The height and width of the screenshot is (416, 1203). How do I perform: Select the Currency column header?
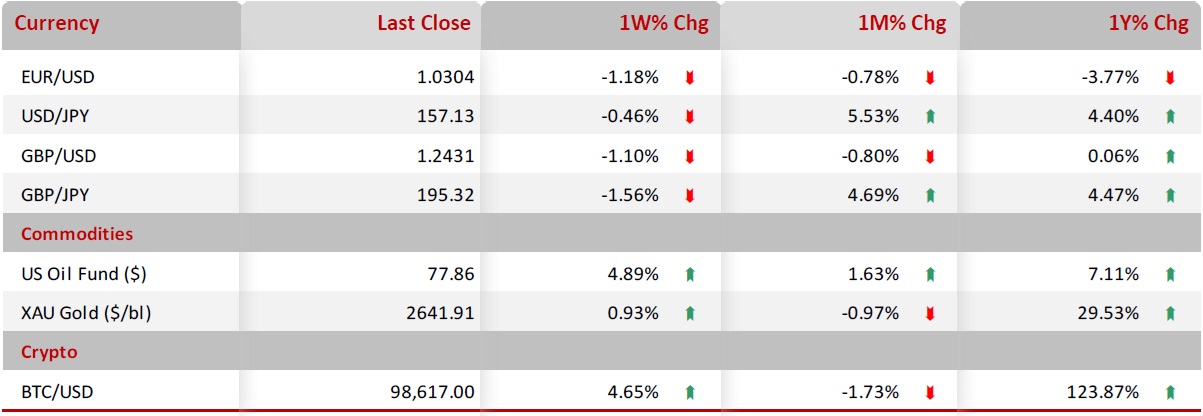57,24
